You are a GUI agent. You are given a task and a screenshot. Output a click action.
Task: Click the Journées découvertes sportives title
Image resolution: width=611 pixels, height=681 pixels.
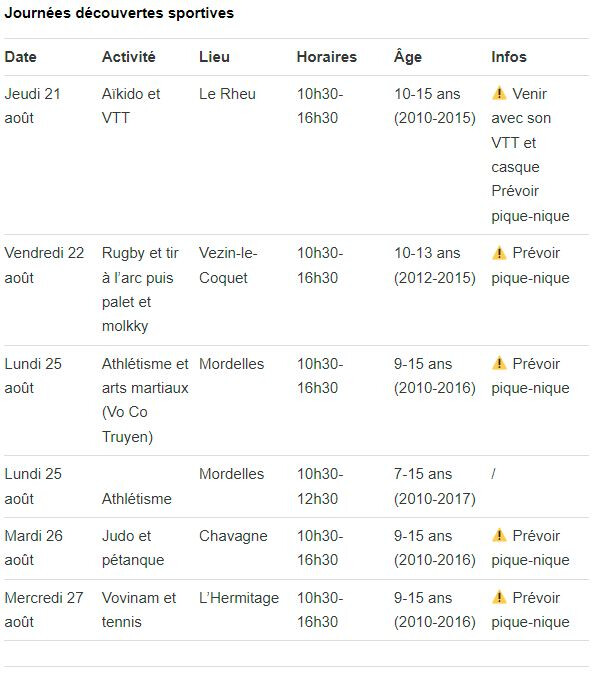pyautogui.click(x=119, y=13)
